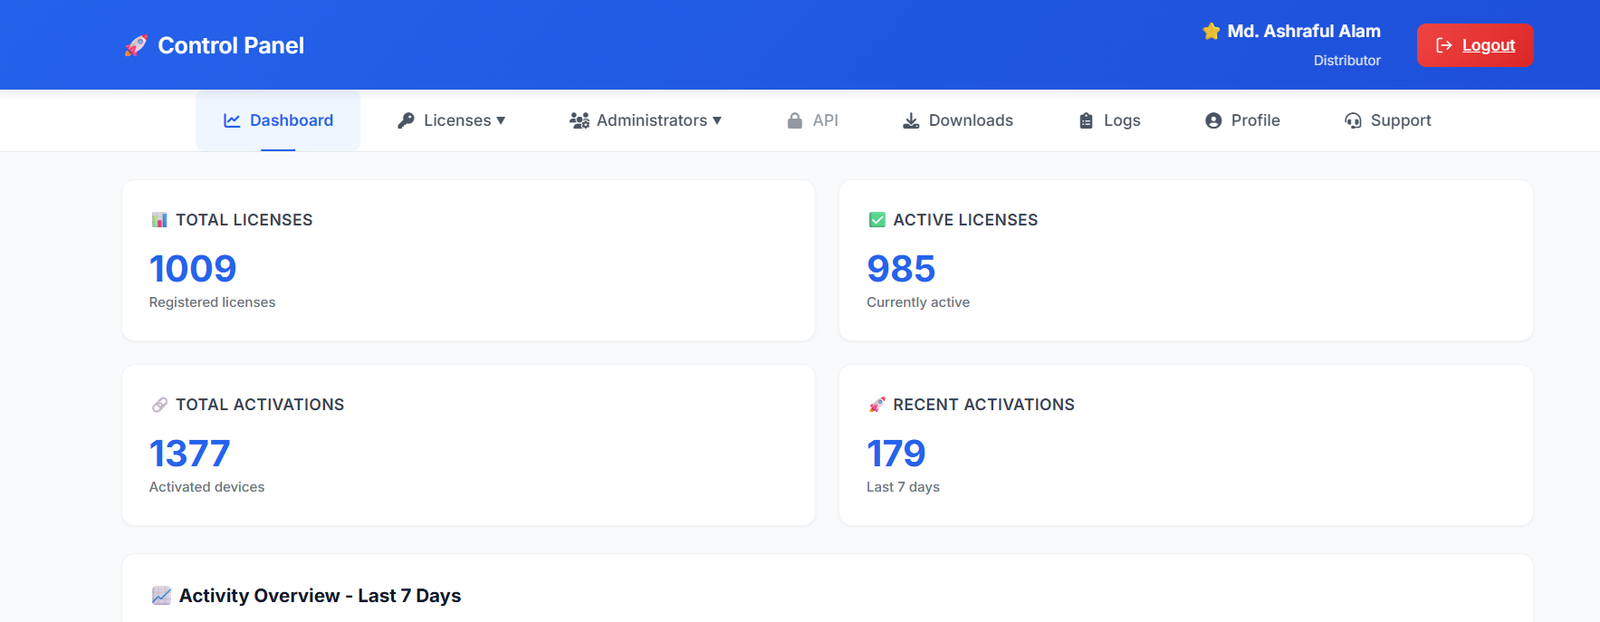This screenshot has height=622, width=1600.
Task: Click the gold star icon by username
Action: tap(1211, 32)
